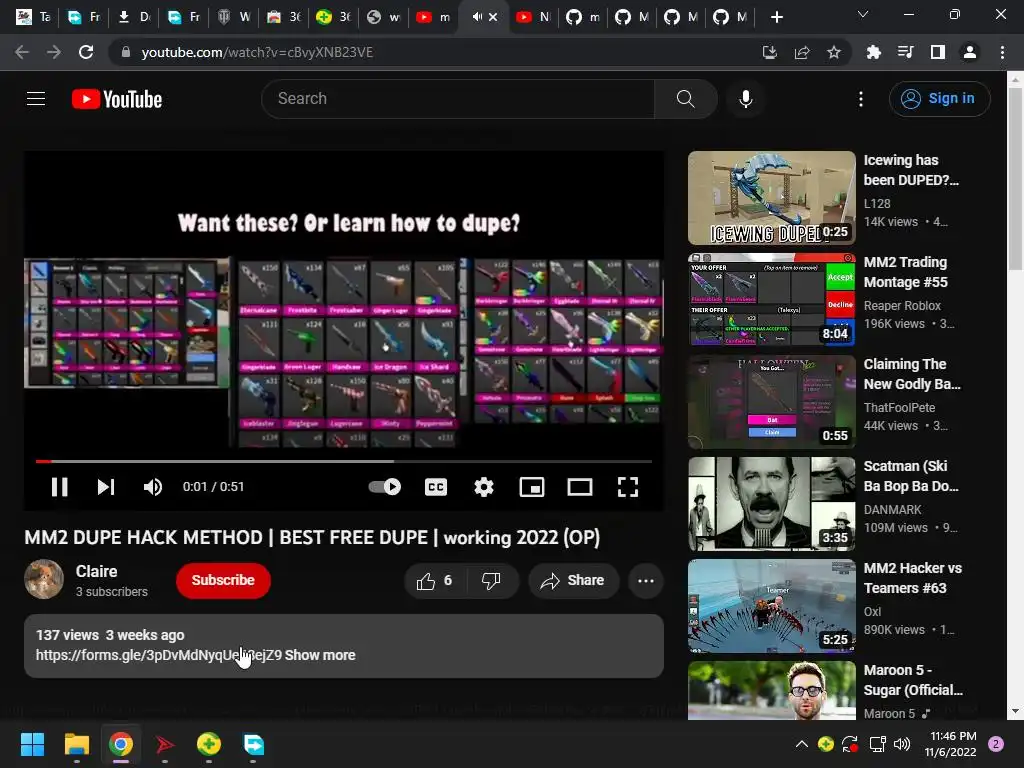The width and height of the screenshot is (1024, 768).
Task: Go to YouTube home via logo
Action: tap(117, 99)
